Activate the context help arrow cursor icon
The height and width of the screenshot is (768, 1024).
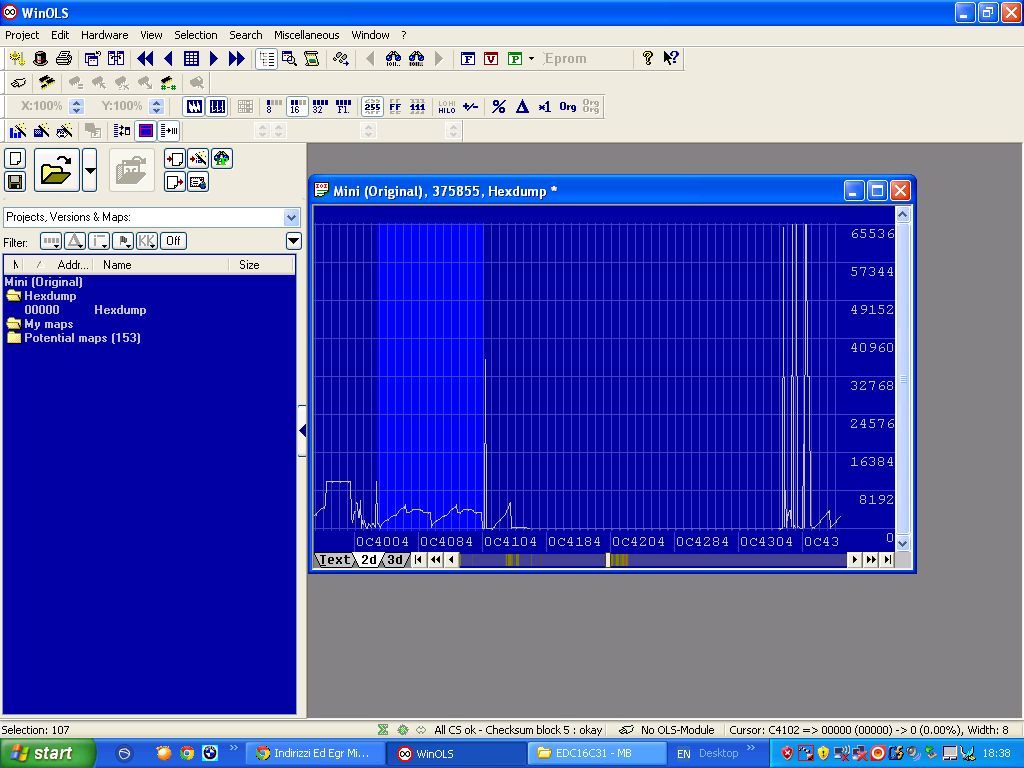[x=671, y=59]
